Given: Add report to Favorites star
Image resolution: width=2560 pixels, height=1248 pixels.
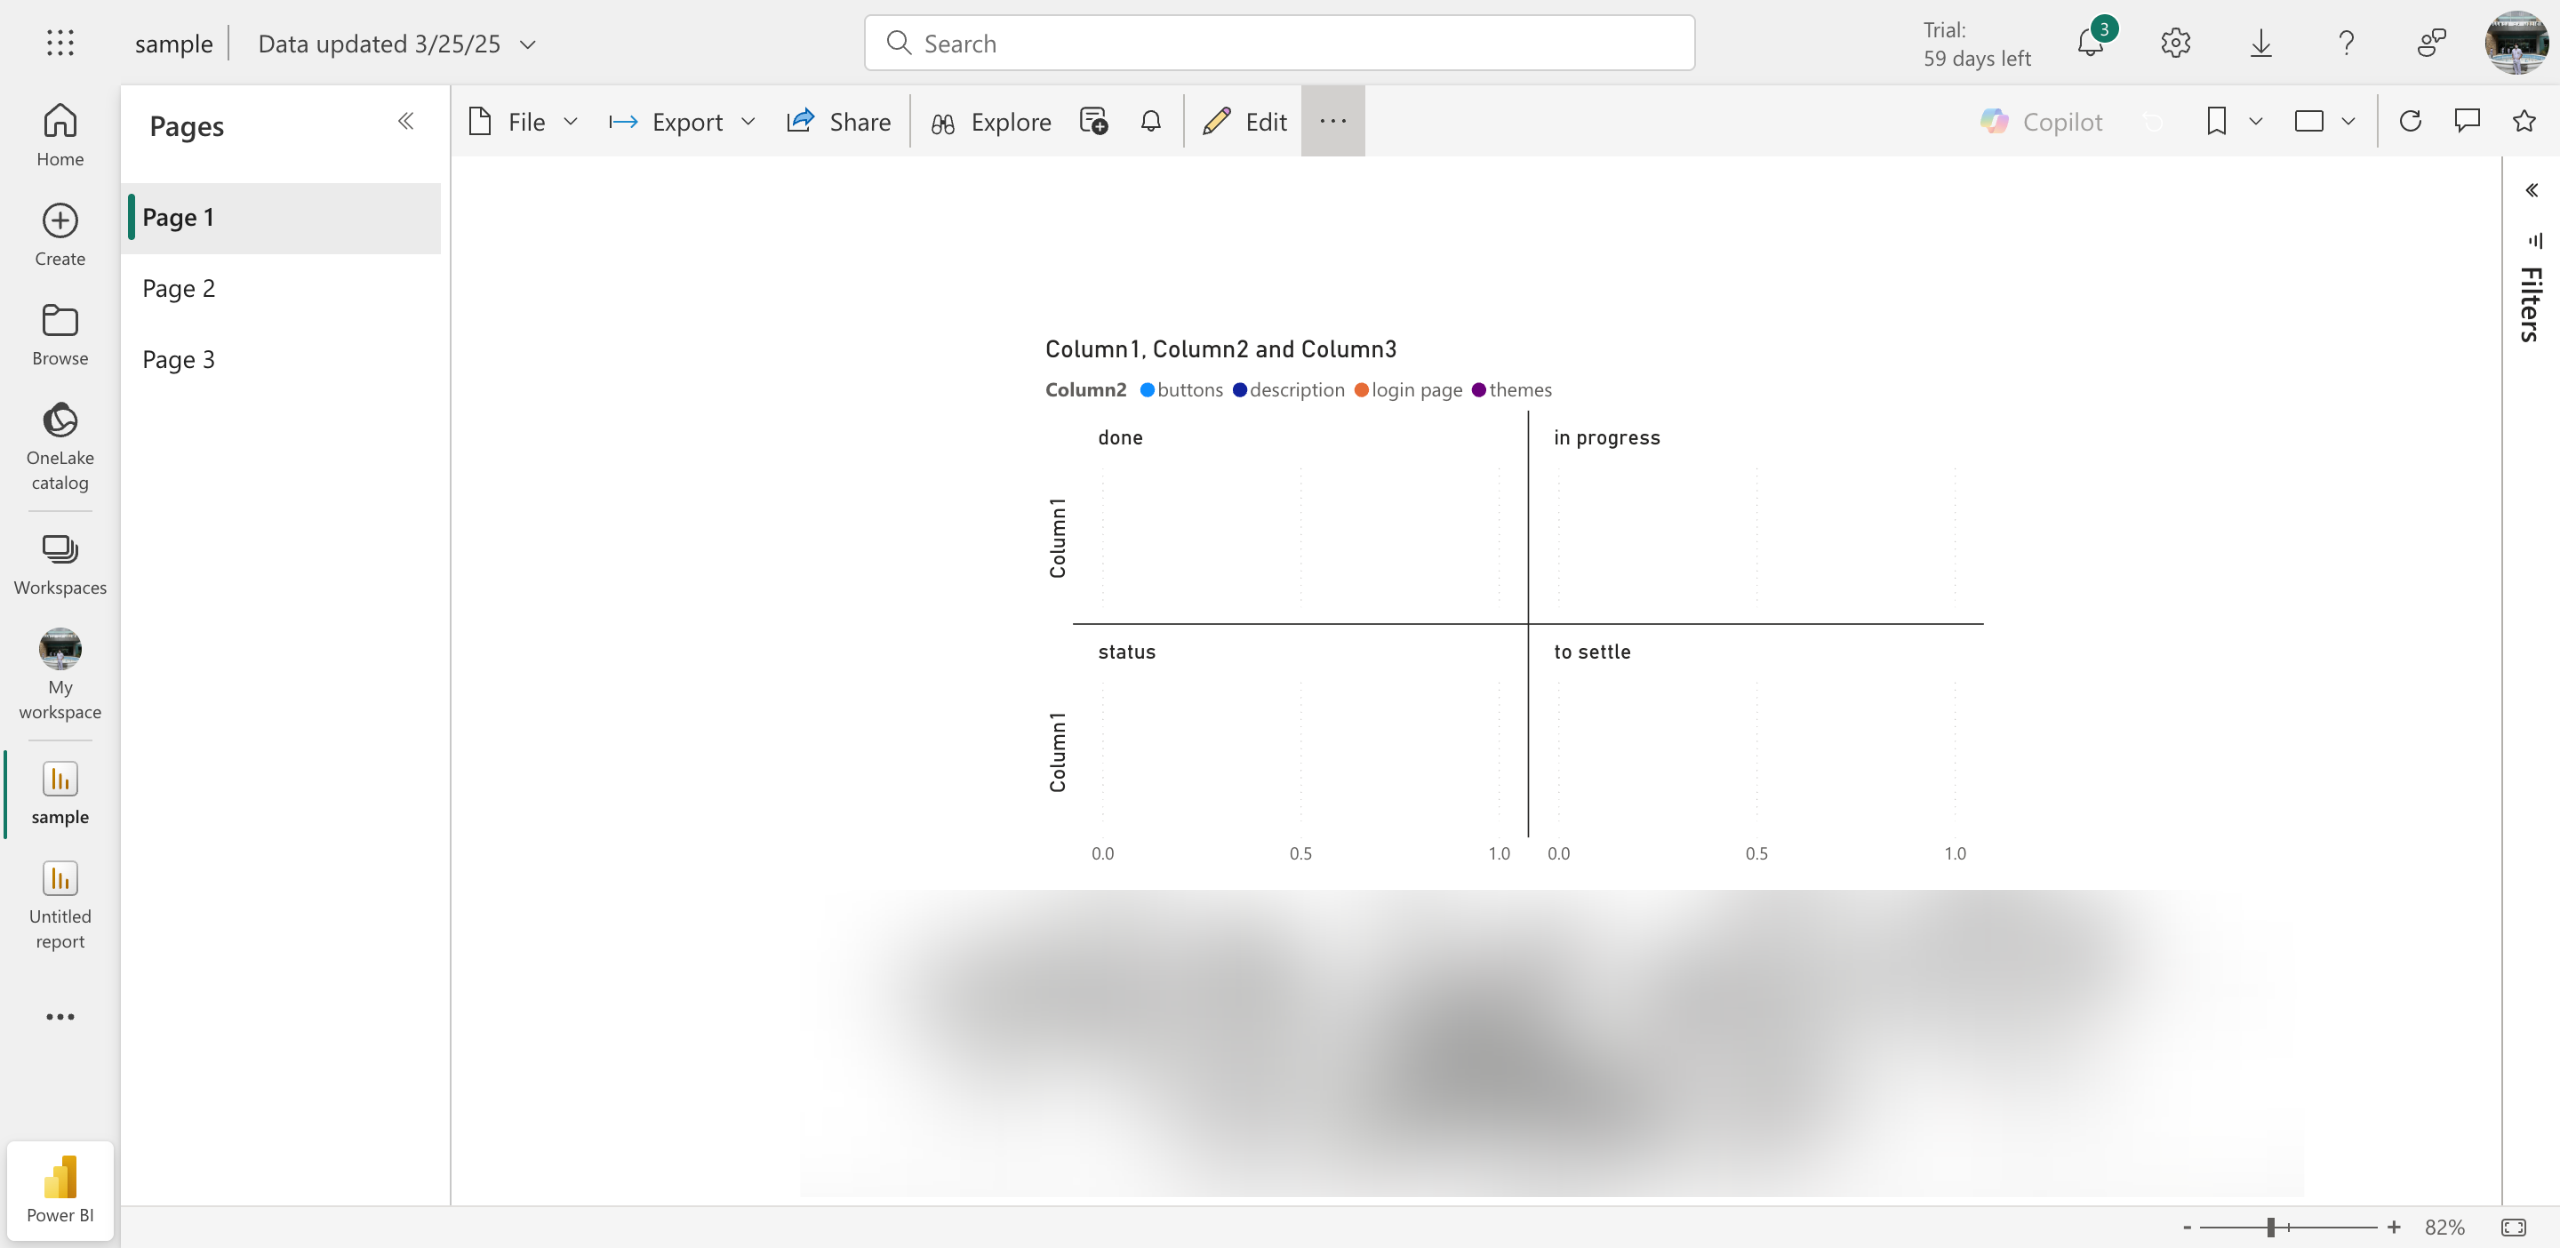Looking at the screenshot, I should [x=2524, y=121].
